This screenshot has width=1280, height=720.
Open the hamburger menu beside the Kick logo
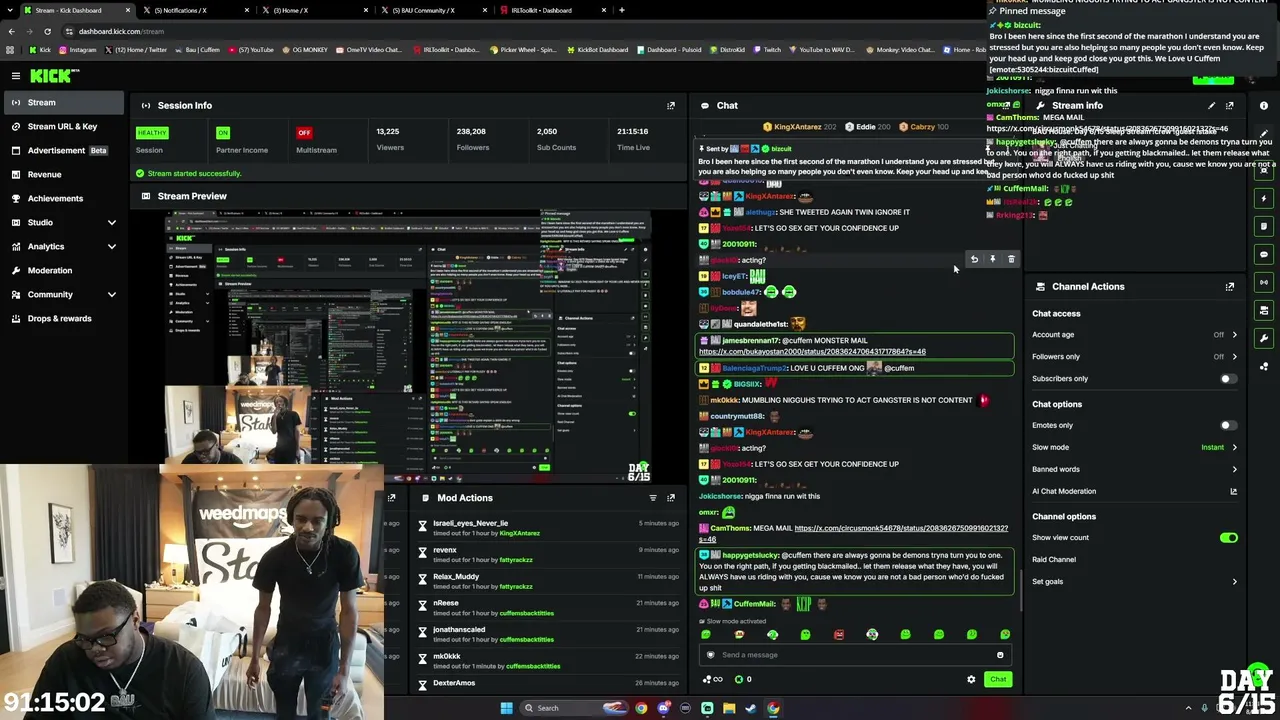pos(16,76)
